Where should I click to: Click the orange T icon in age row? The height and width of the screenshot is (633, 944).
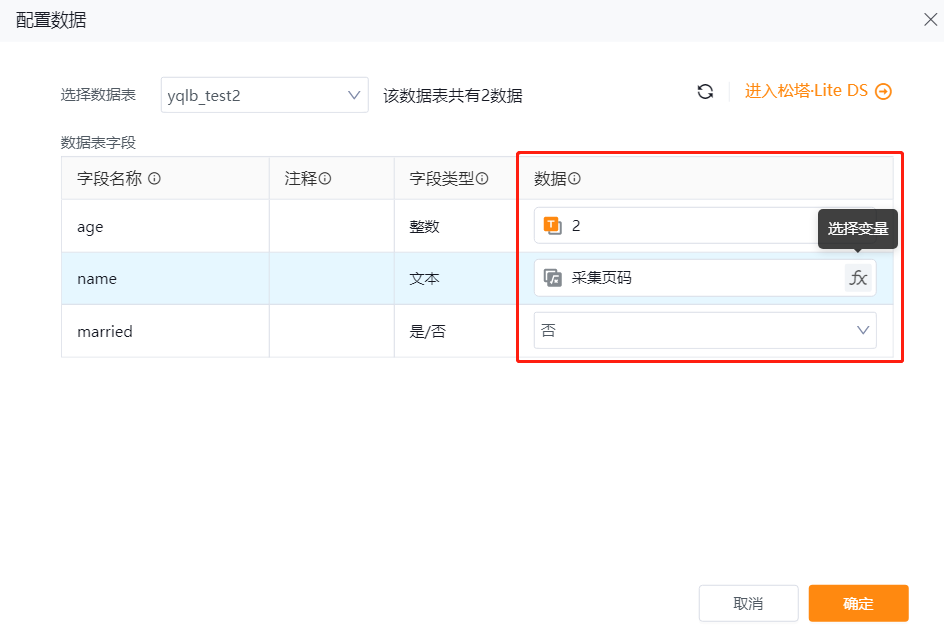coord(552,226)
